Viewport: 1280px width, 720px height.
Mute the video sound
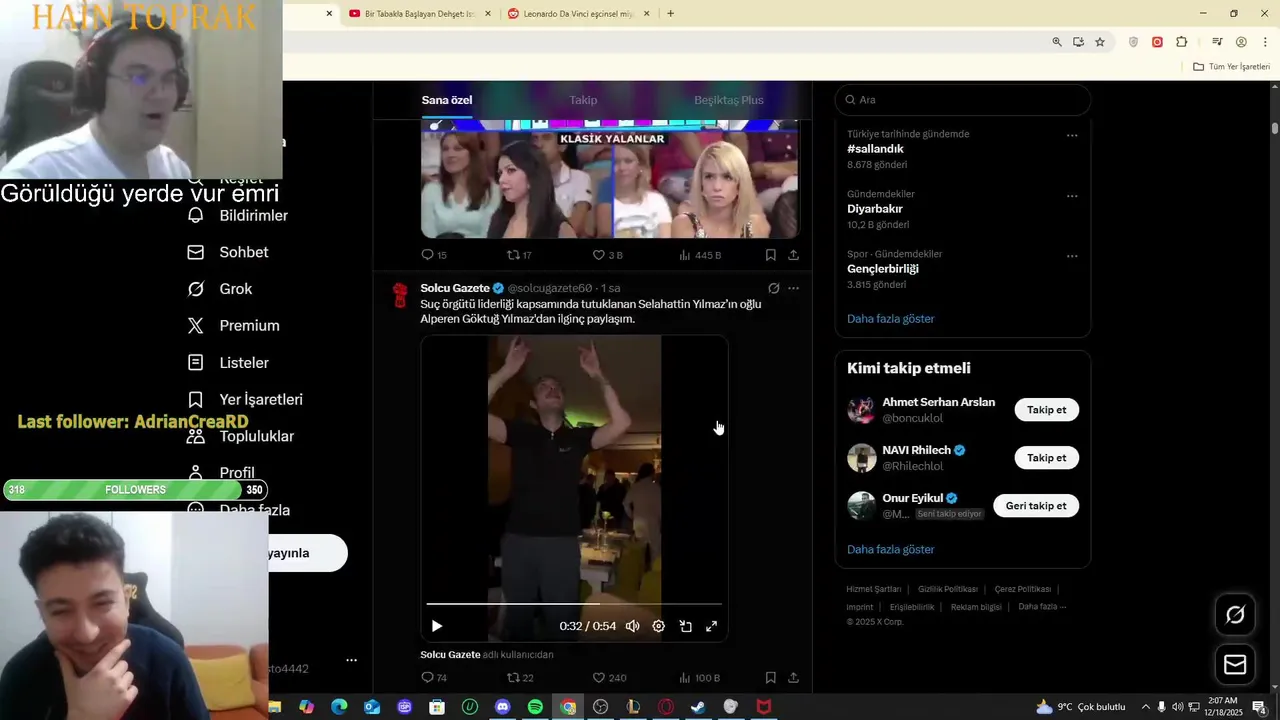coord(632,626)
